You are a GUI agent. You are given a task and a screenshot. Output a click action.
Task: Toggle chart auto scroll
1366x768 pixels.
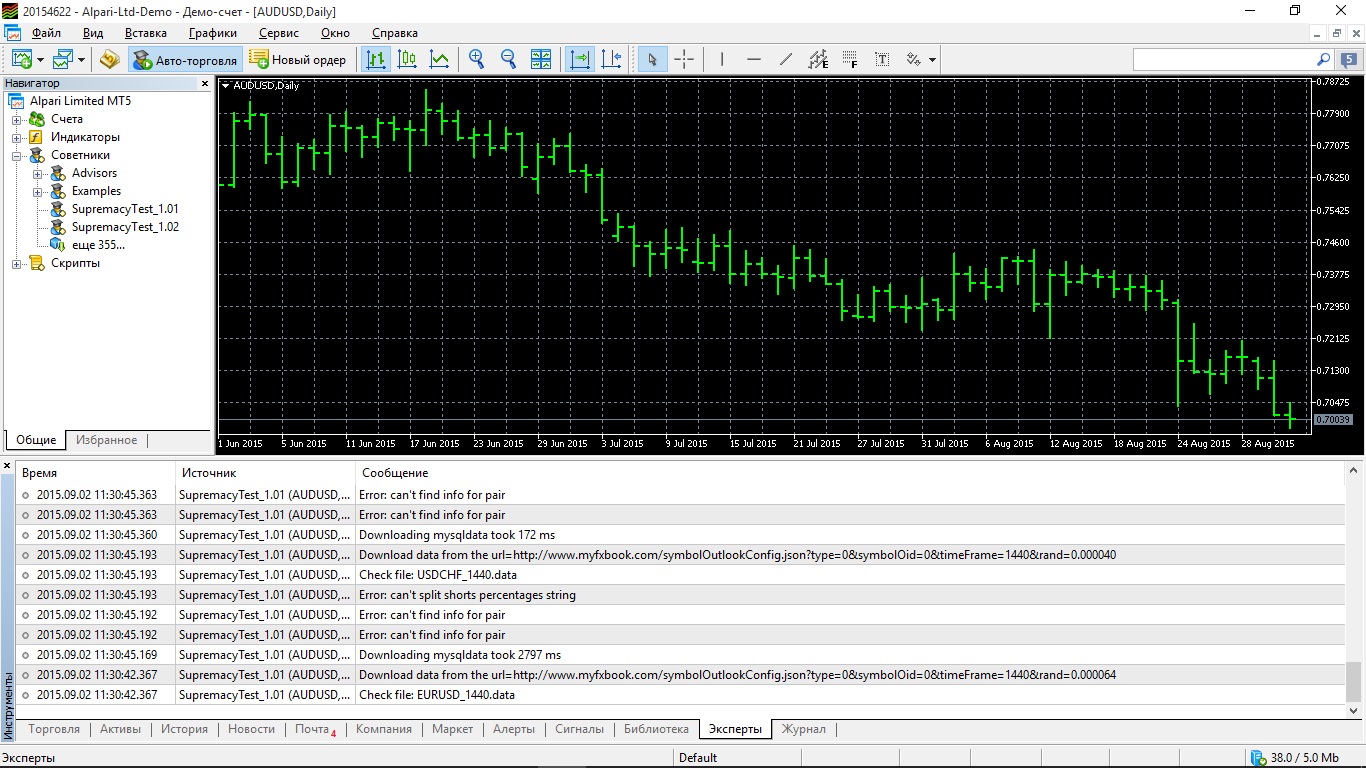click(x=580, y=59)
